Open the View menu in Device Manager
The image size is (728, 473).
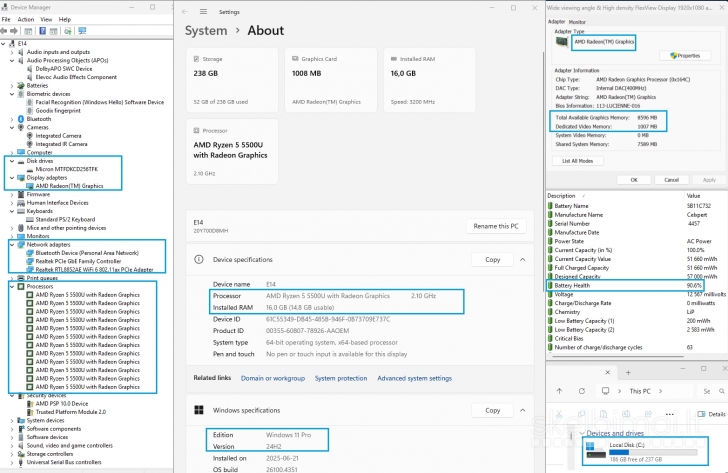click(46, 19)
